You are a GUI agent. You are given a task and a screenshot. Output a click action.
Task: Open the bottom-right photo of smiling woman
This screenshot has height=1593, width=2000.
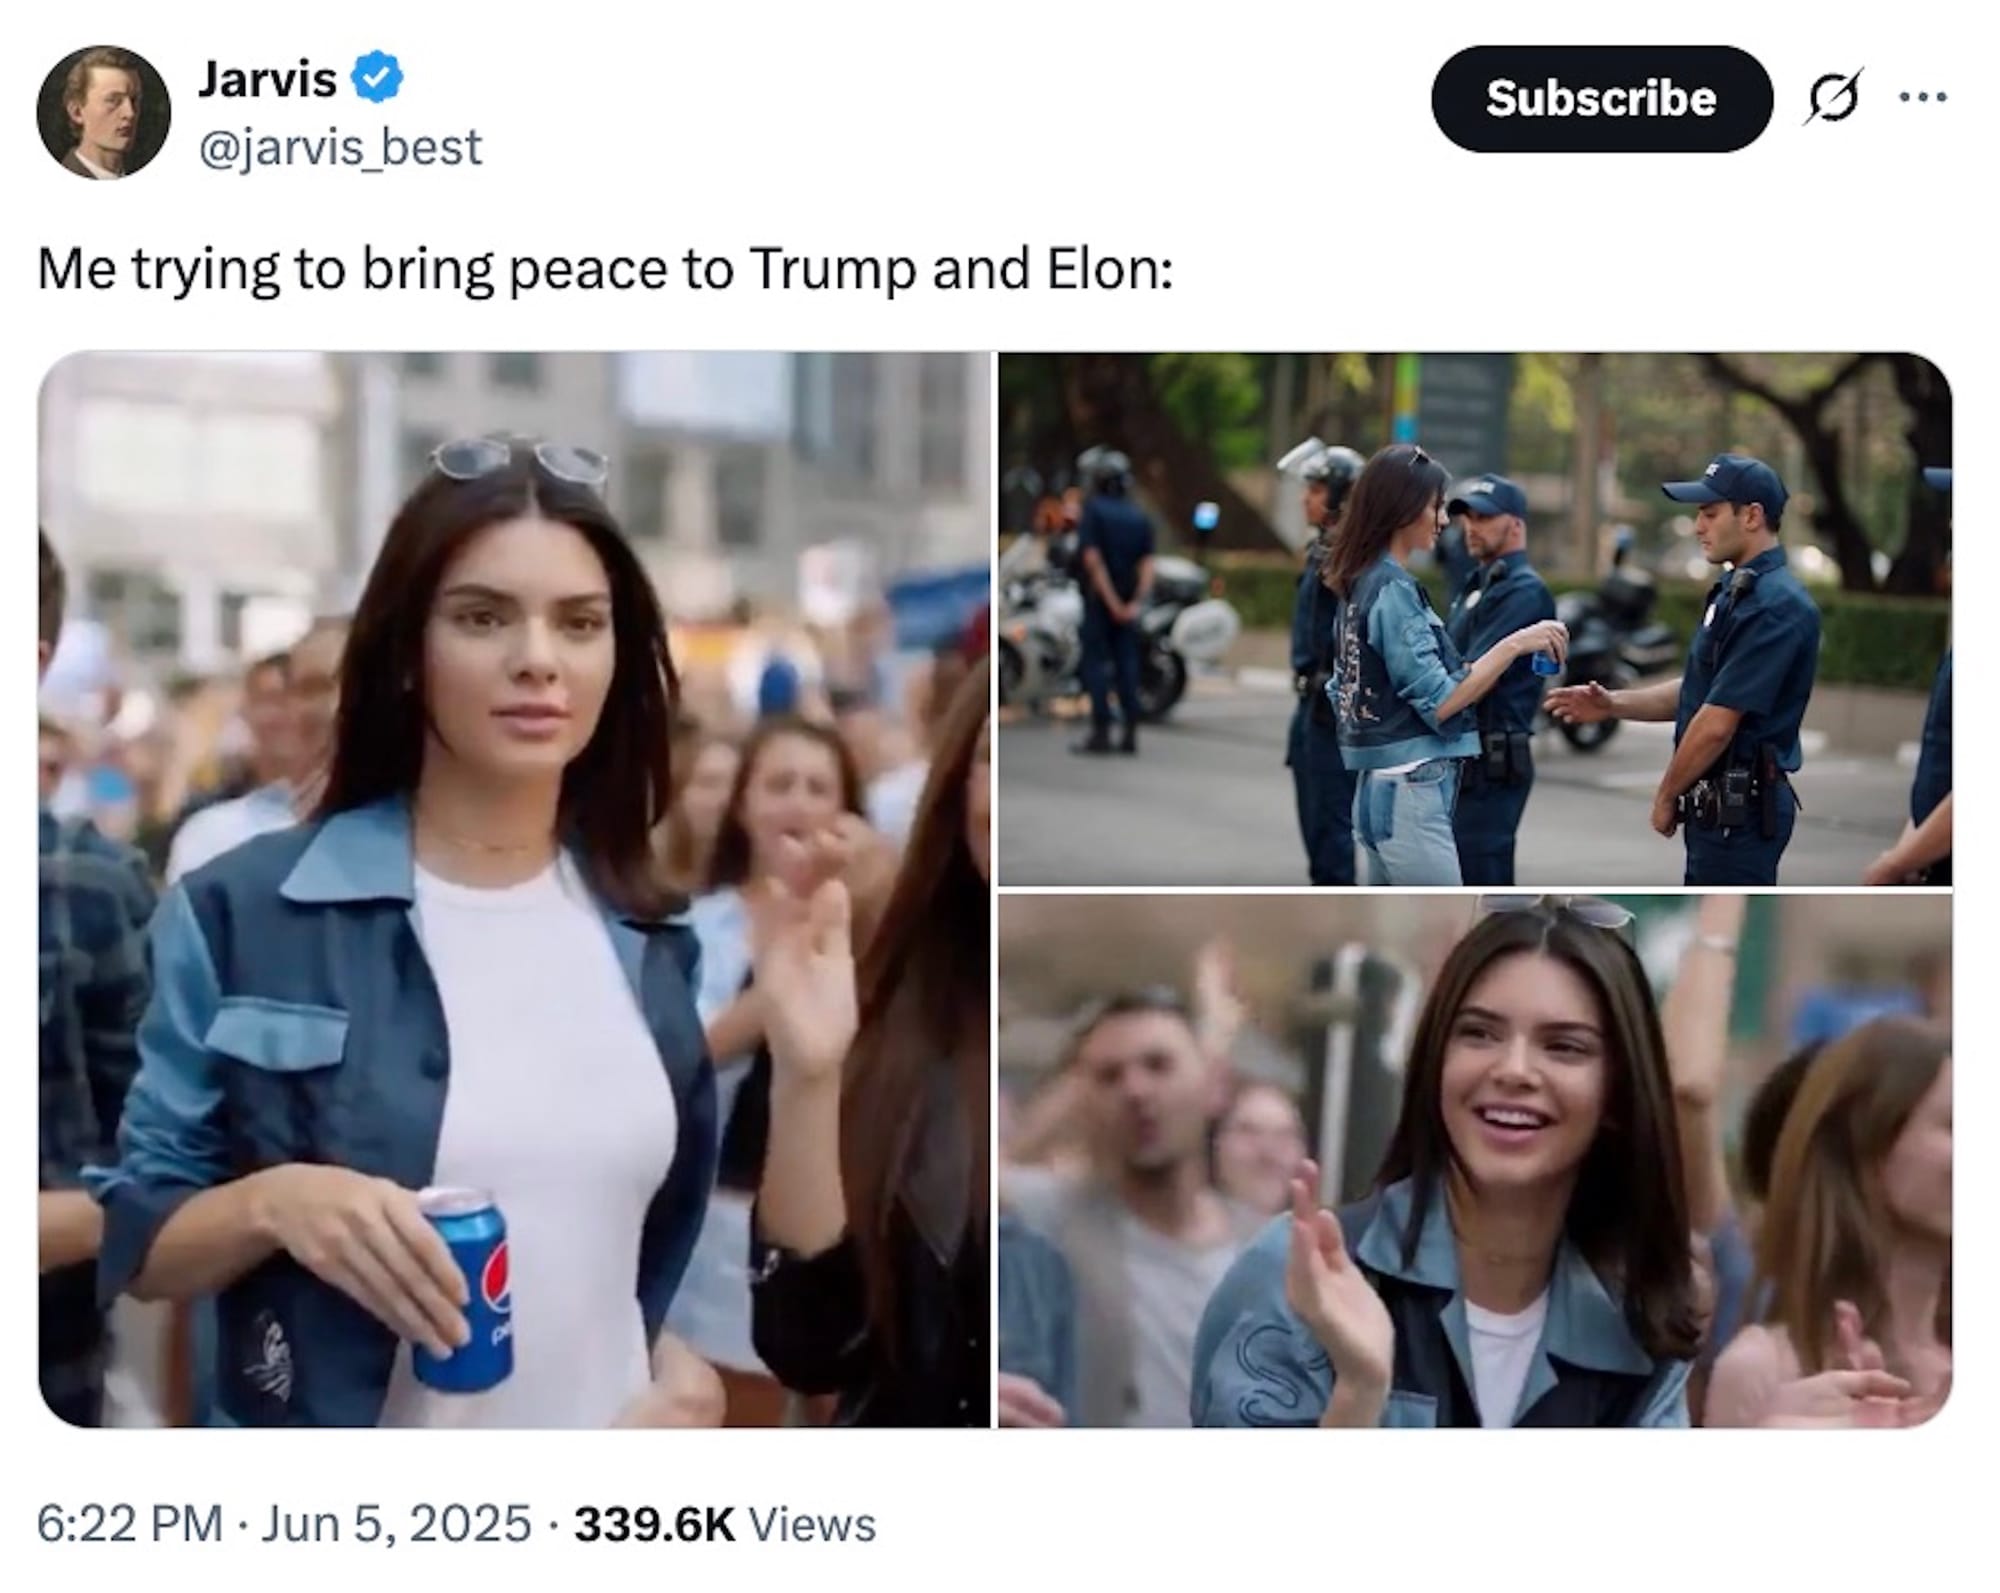tap(1475, 1161)
